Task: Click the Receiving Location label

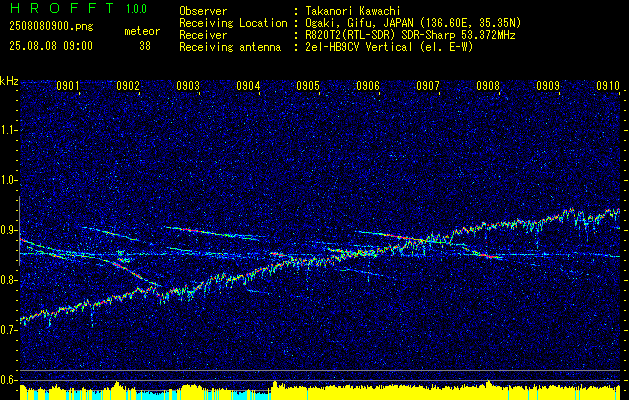Action: pyautogui.click(x=233, y=23)
